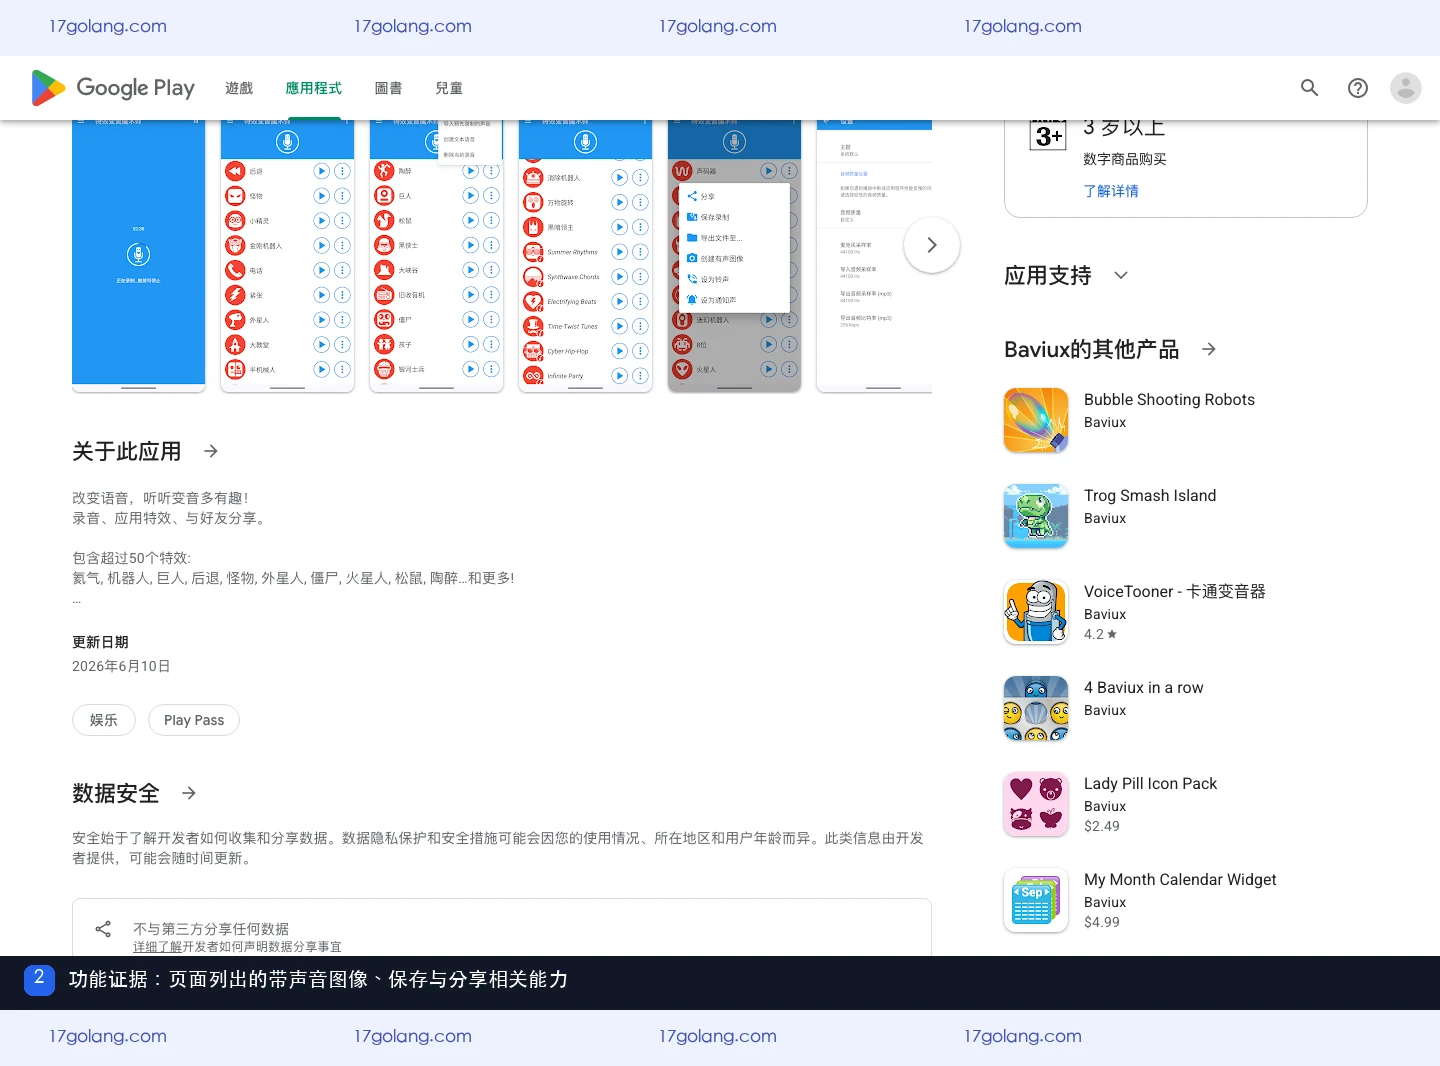Open Trog Smash Island app icon
Screen dimensions: 1440x1066
pos(1036,516)
